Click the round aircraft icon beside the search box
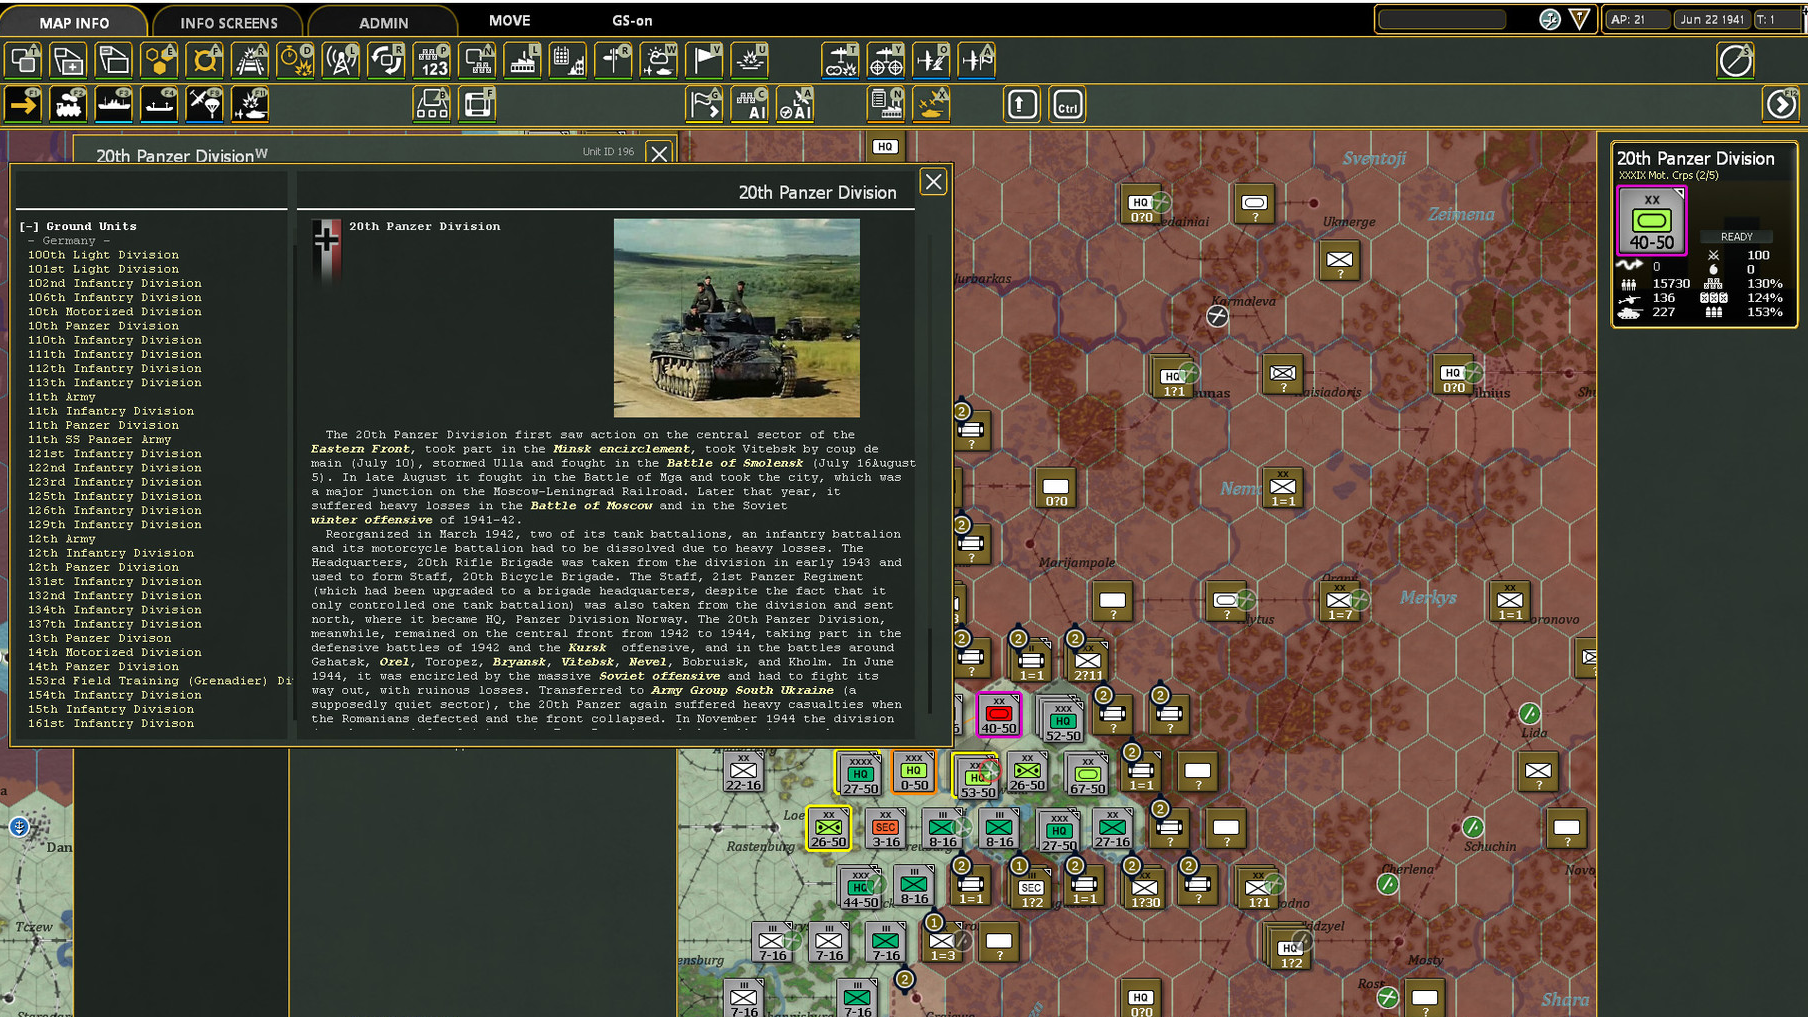Screen dimensions: 1808x1017 [x=1550, y=19]
